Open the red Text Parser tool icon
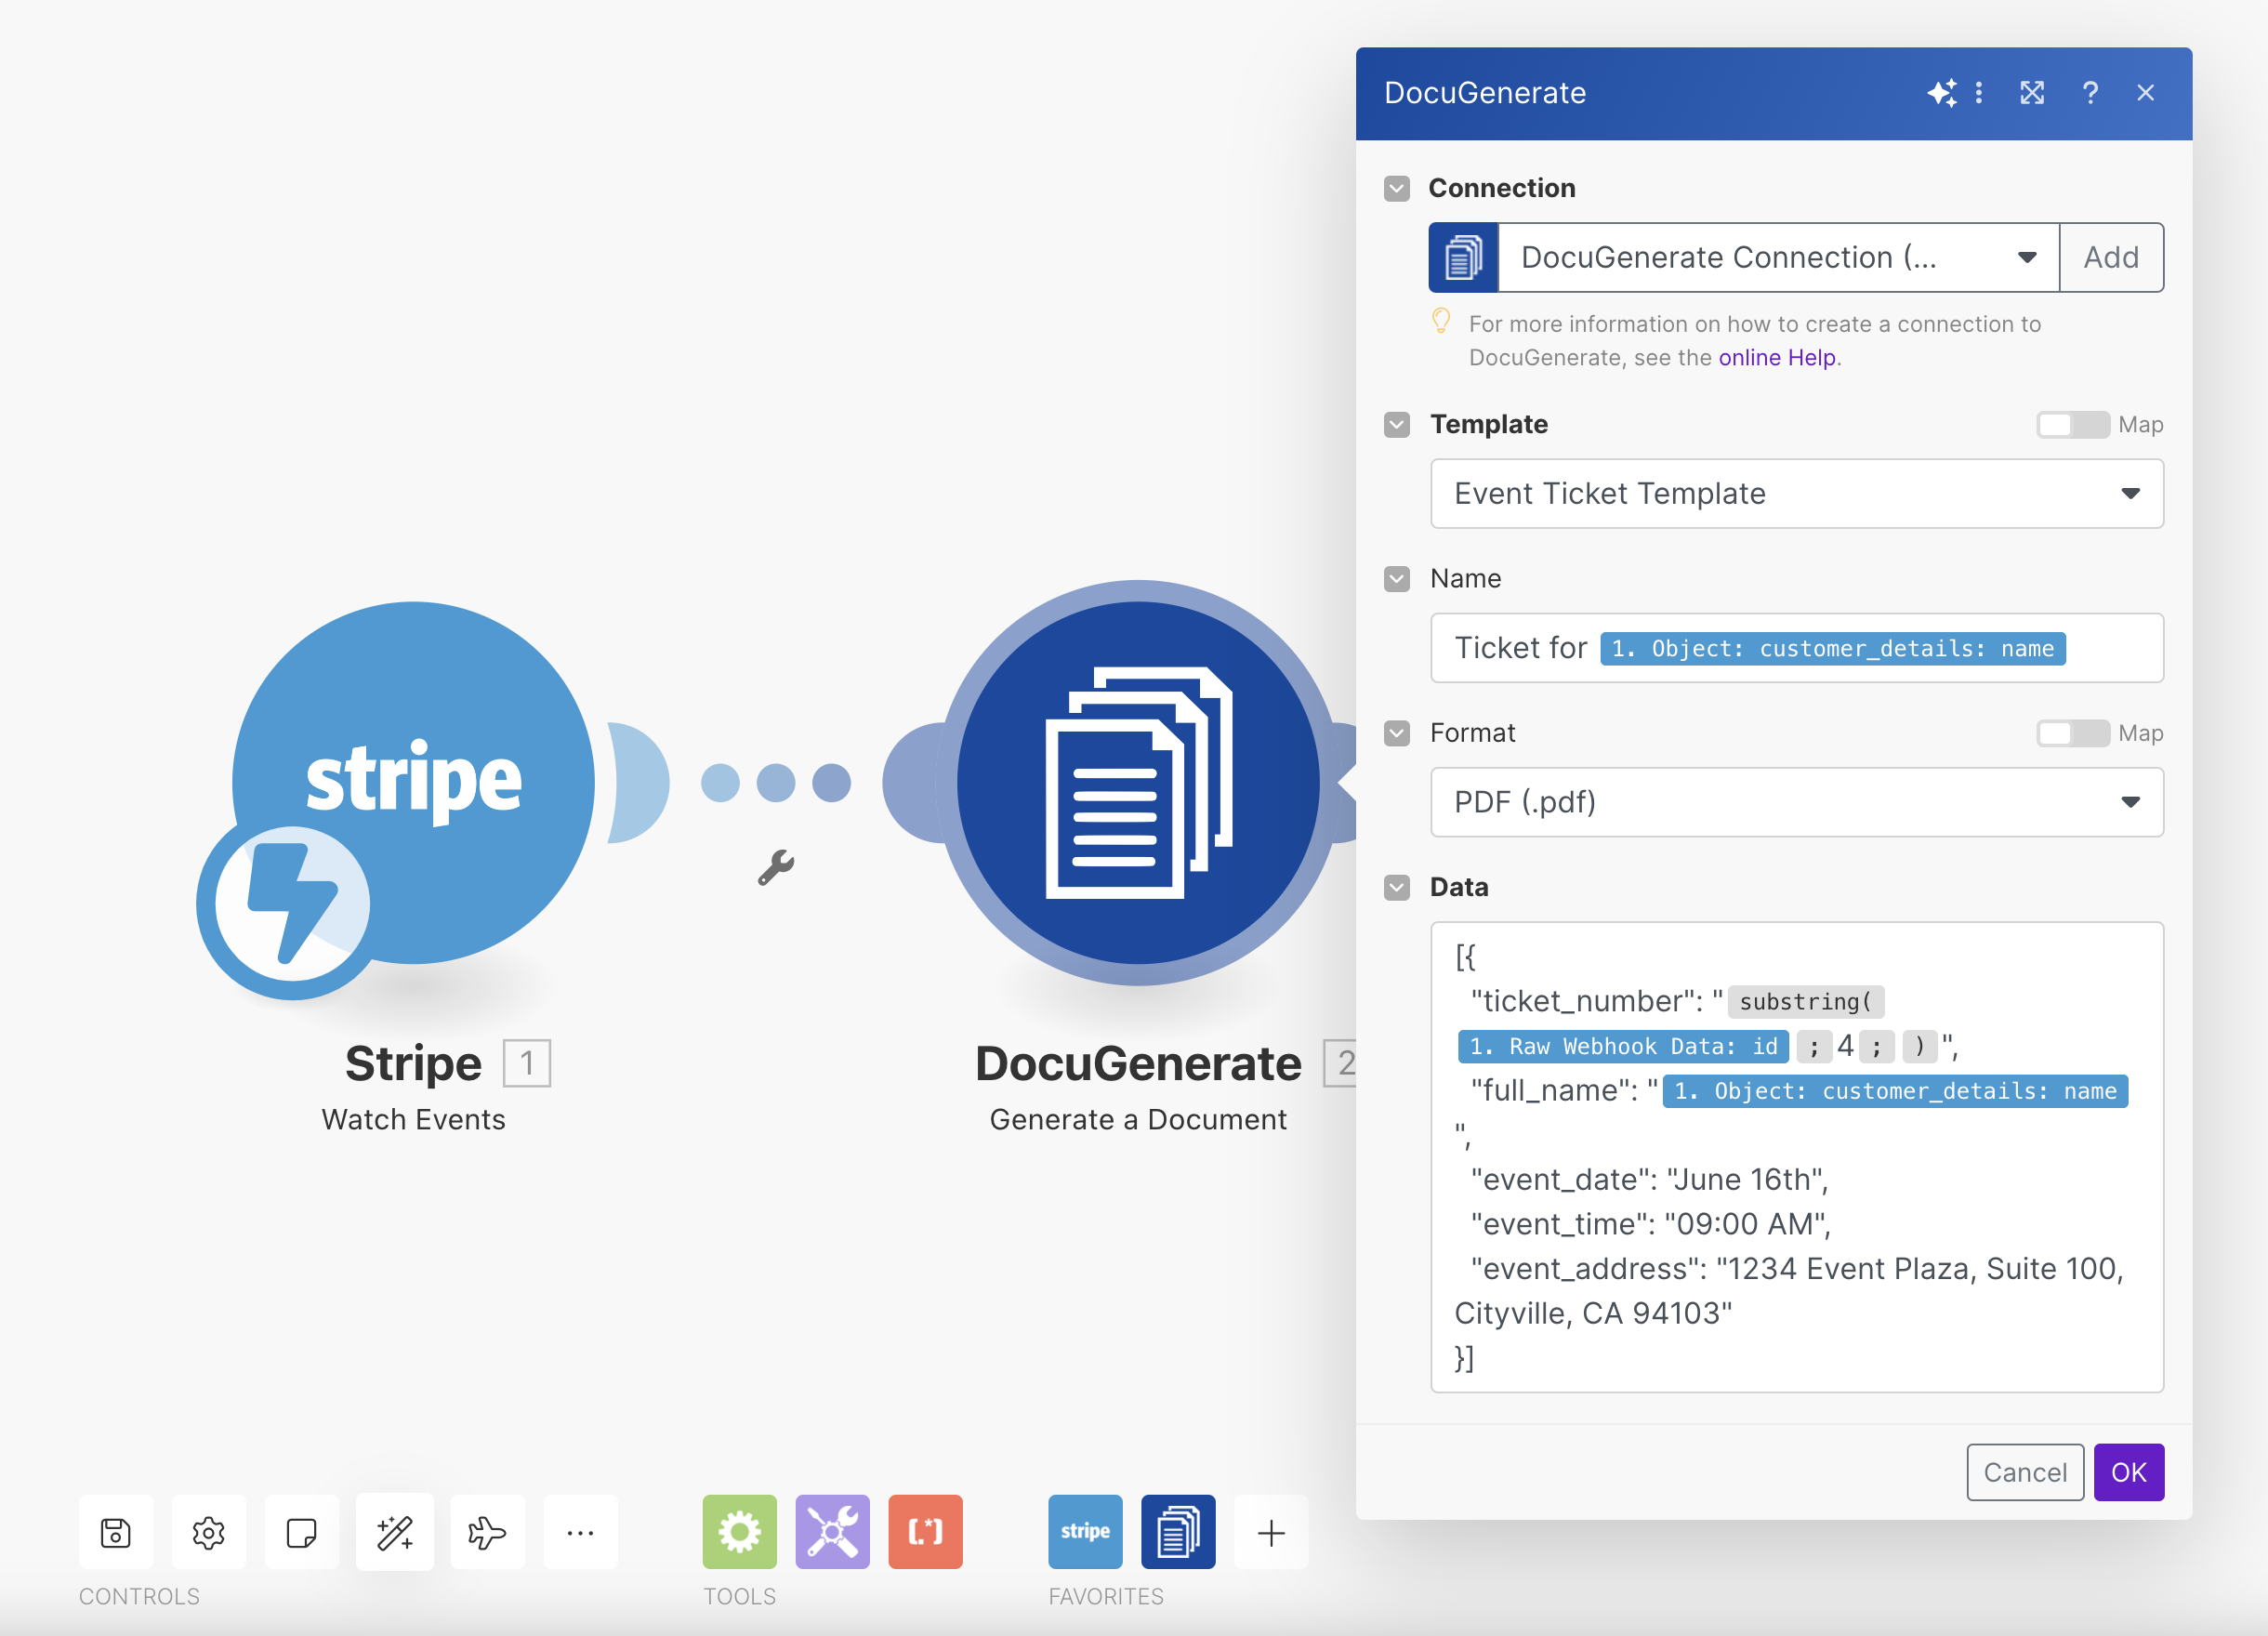Viewport: 2268px width, 1636px height. tap(926, 1532)
